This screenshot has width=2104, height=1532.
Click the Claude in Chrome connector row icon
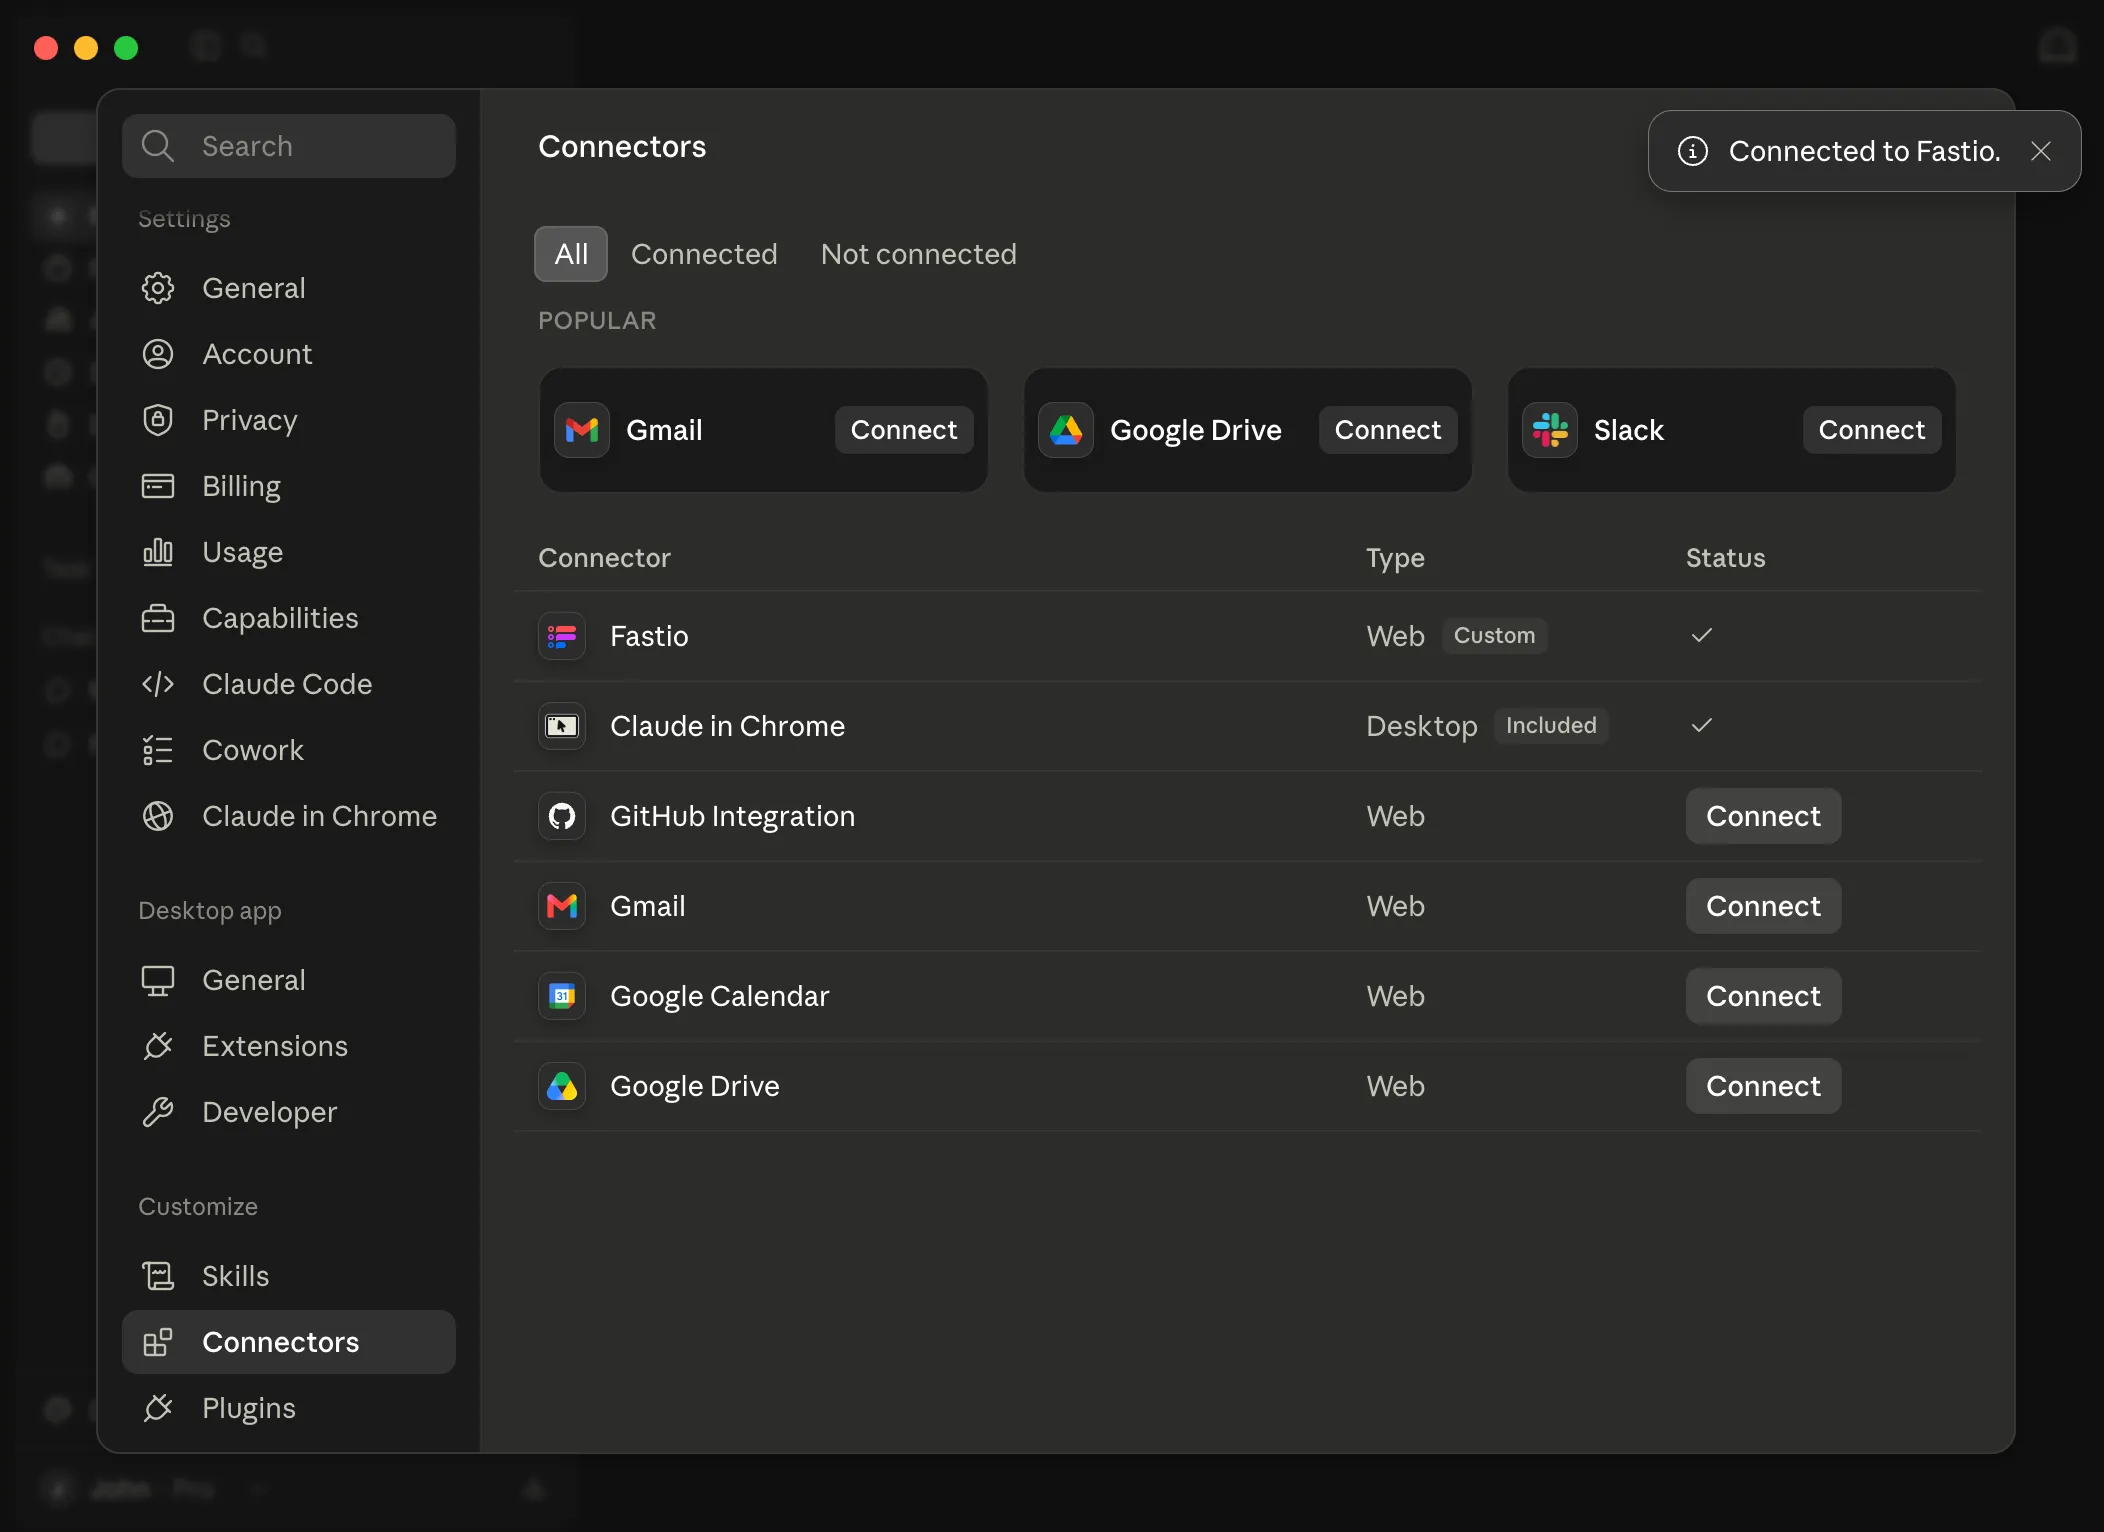click(562, 726)
